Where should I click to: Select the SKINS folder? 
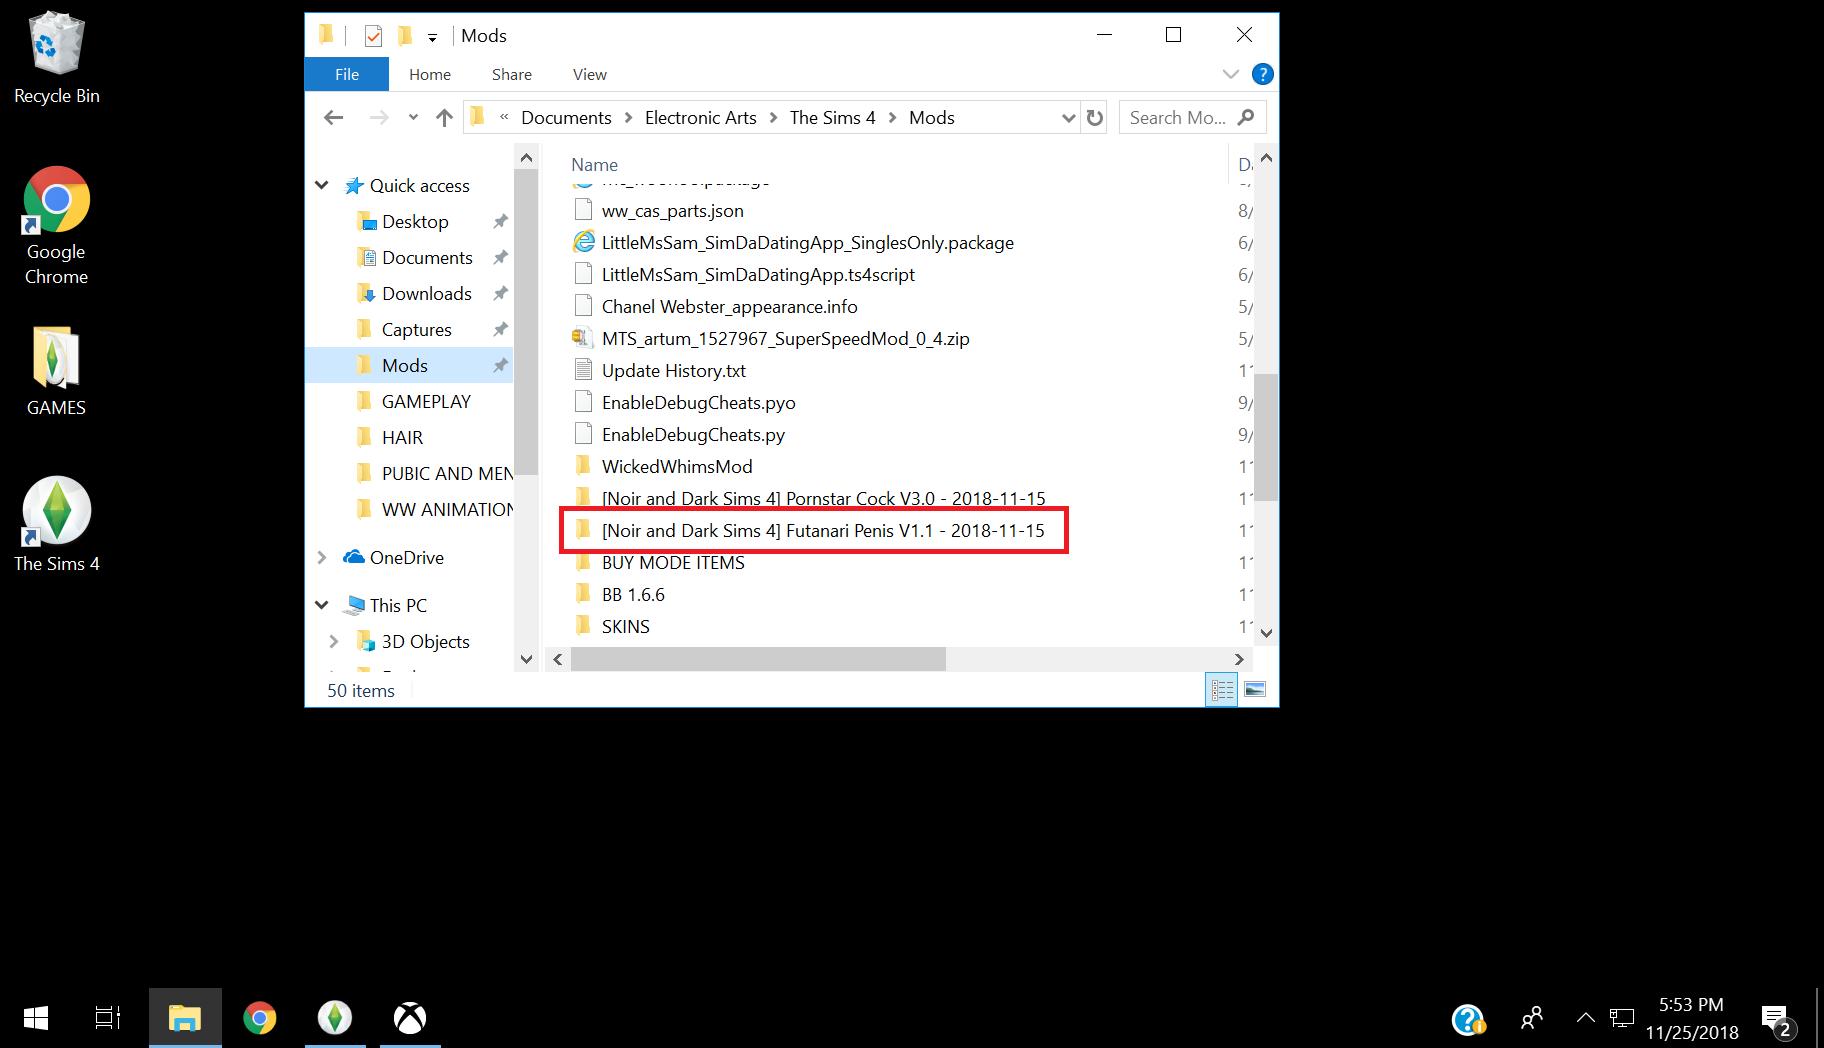(626, 627)
